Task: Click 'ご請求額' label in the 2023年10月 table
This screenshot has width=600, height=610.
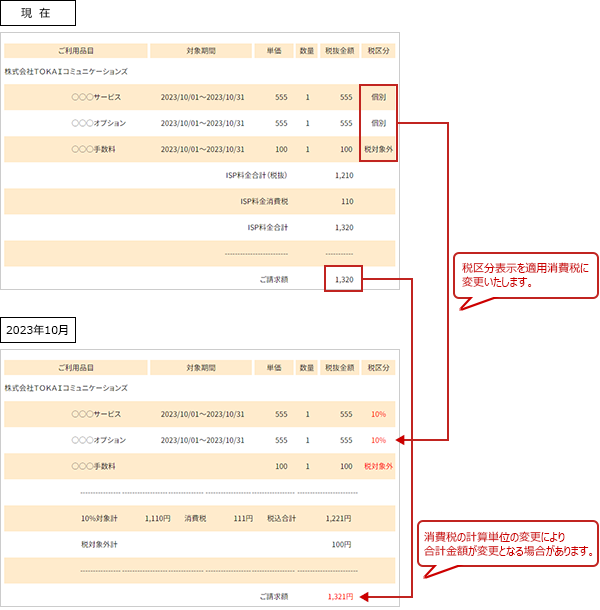Action: pyautogui.click(x=274, y=596)
